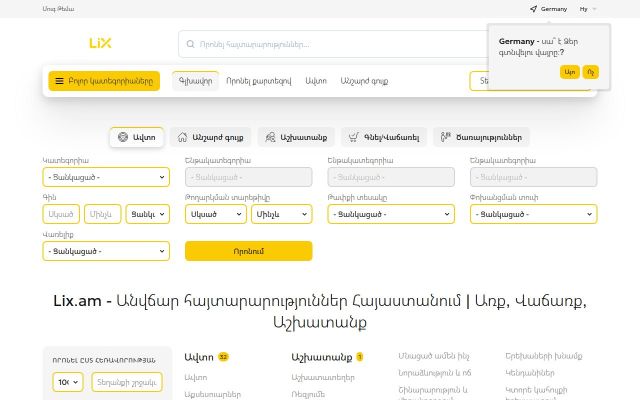Click the house icon on Անշարժ գույք tab

[182, 137]
